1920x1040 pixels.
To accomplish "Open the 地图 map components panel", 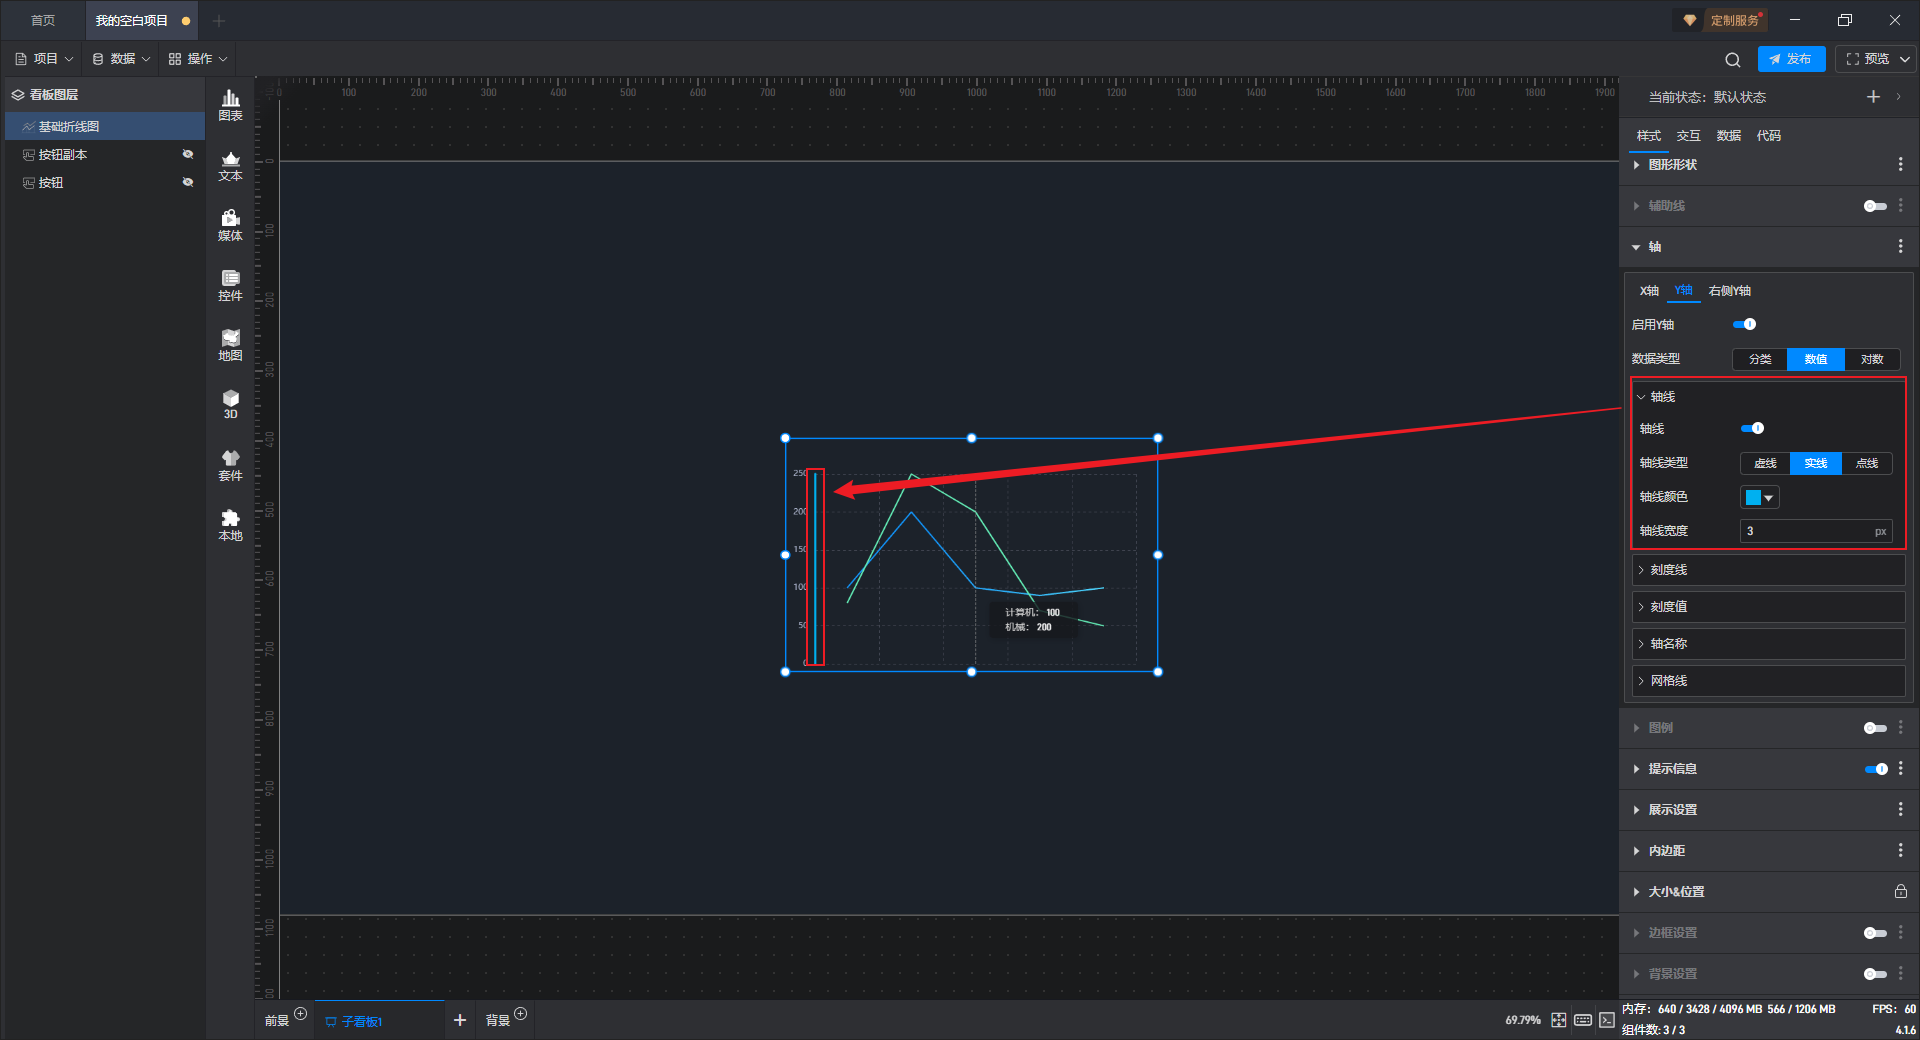I will [x=230, y=346].
